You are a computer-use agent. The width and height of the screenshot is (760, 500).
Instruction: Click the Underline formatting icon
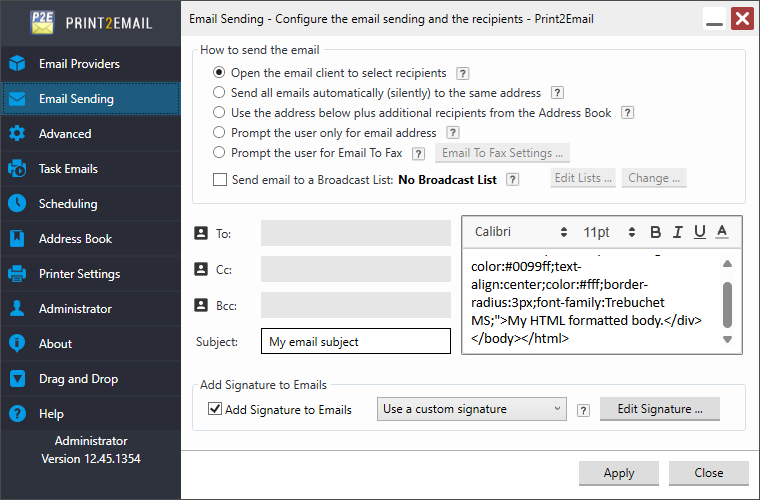click(700, 232)
